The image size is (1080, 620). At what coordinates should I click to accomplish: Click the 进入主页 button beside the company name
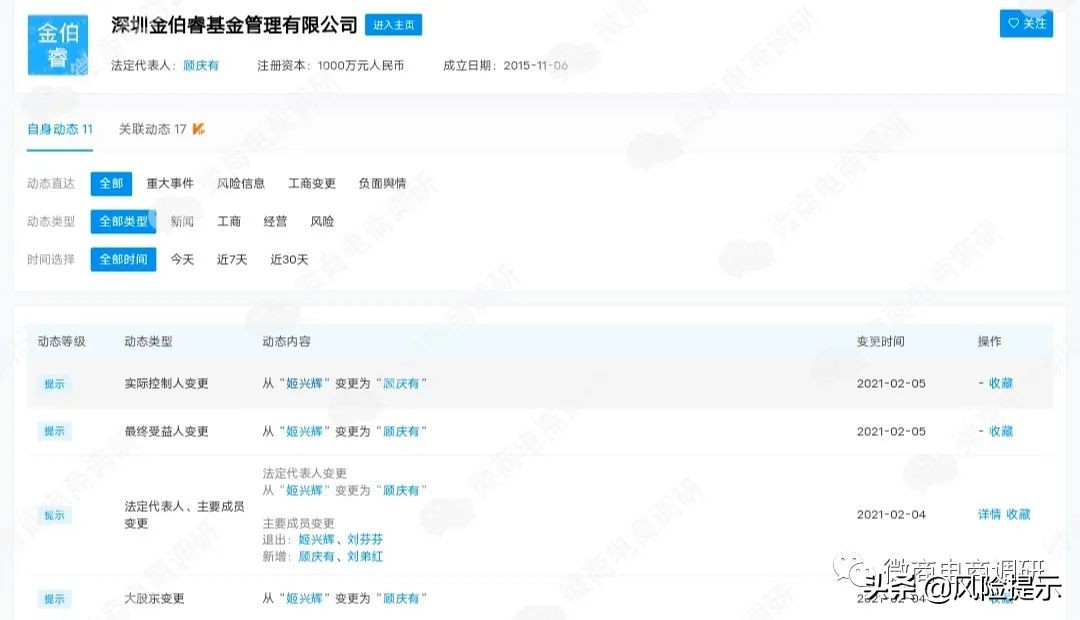[393, 25]
